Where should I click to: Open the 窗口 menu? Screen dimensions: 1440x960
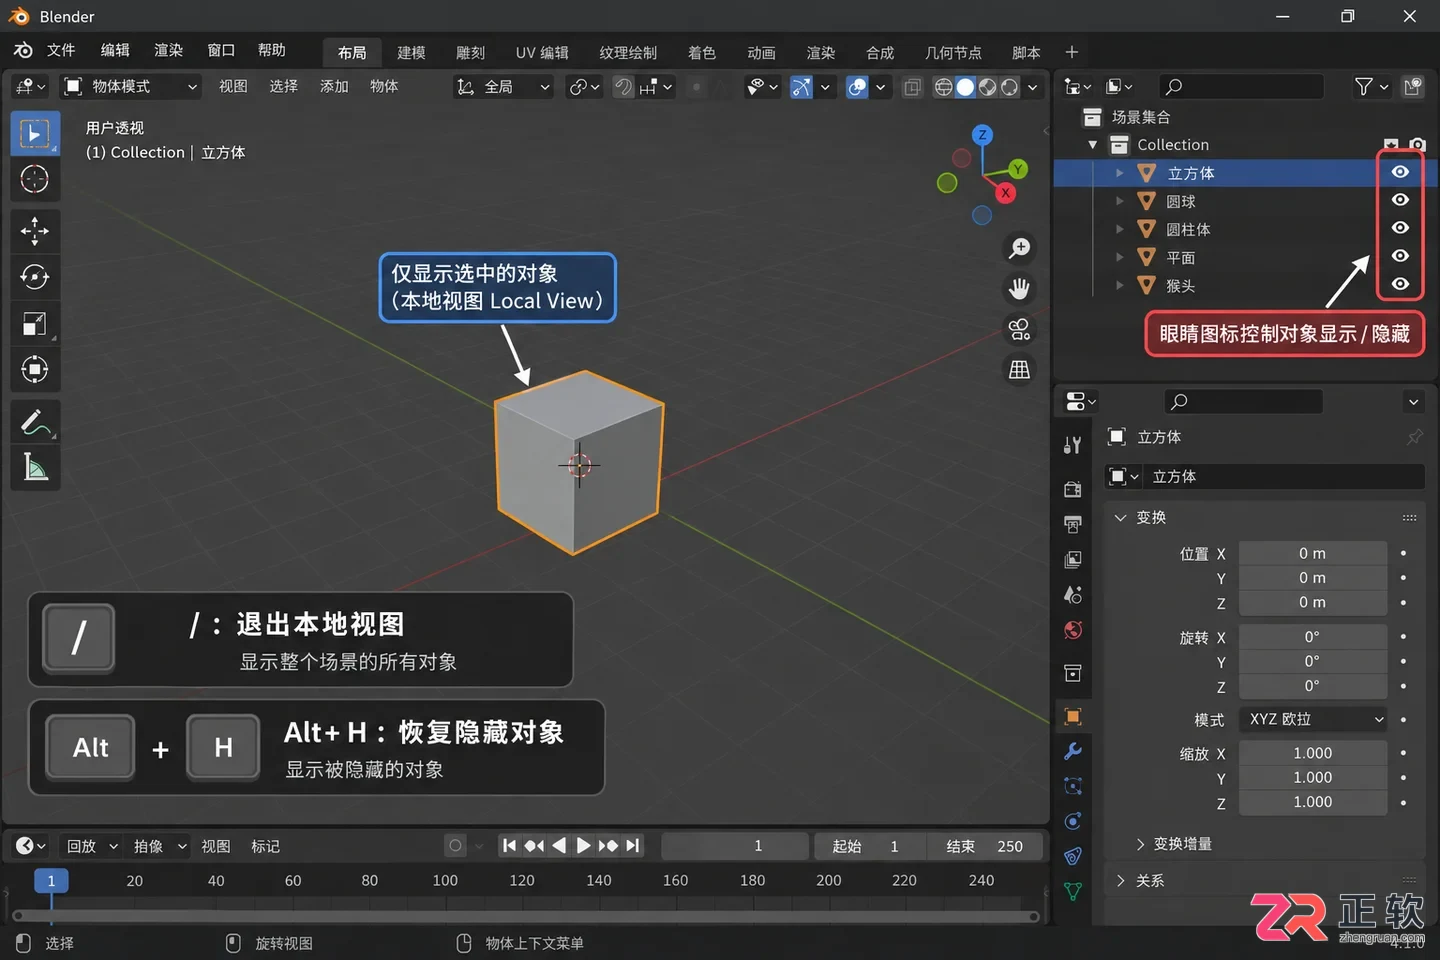coord(221,50)
